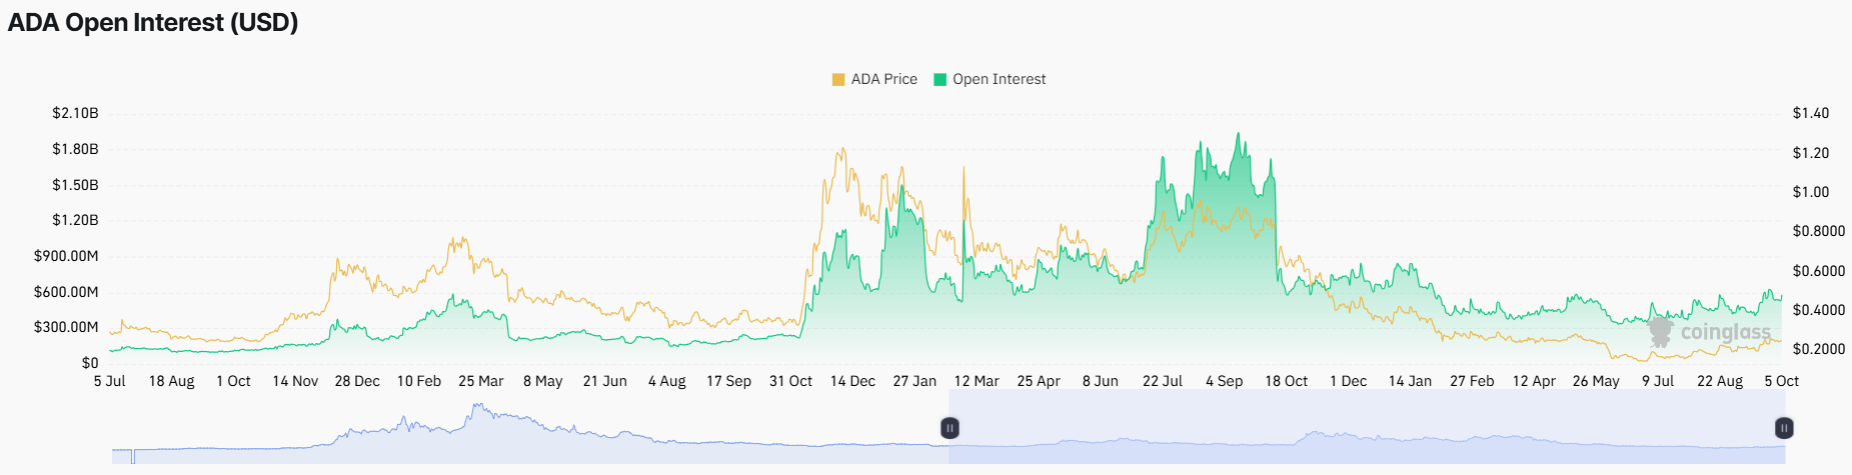
Task: Click the $2.10B axis label
Action: click(76, 113)
